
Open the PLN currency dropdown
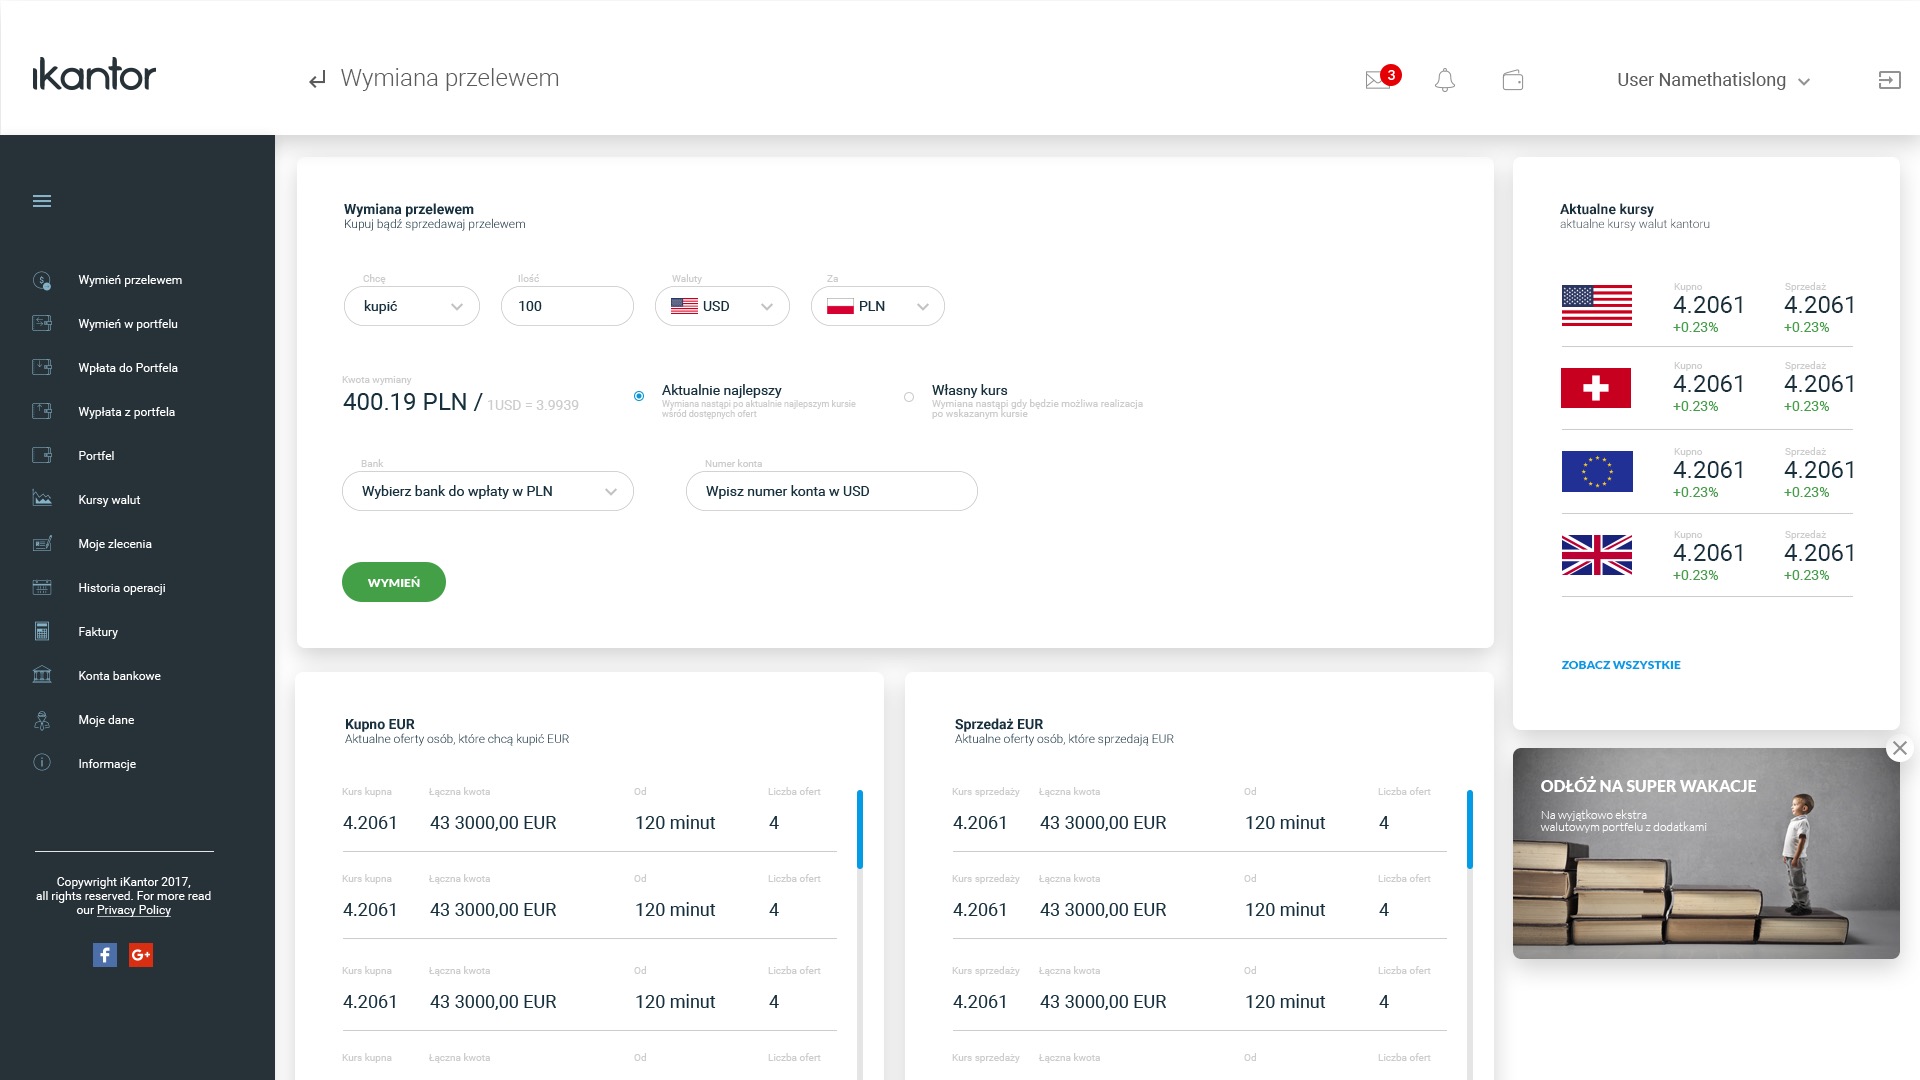pyautogui.click(x=878, y=306)
